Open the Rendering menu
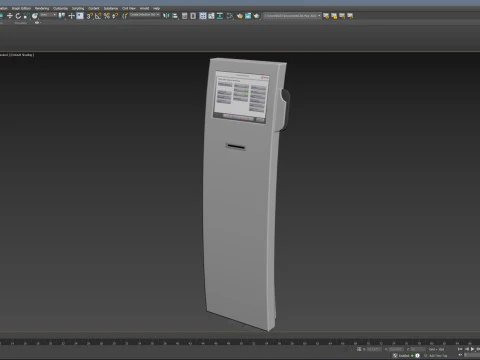The image size is (480, 360). click(x=42, y=8)
